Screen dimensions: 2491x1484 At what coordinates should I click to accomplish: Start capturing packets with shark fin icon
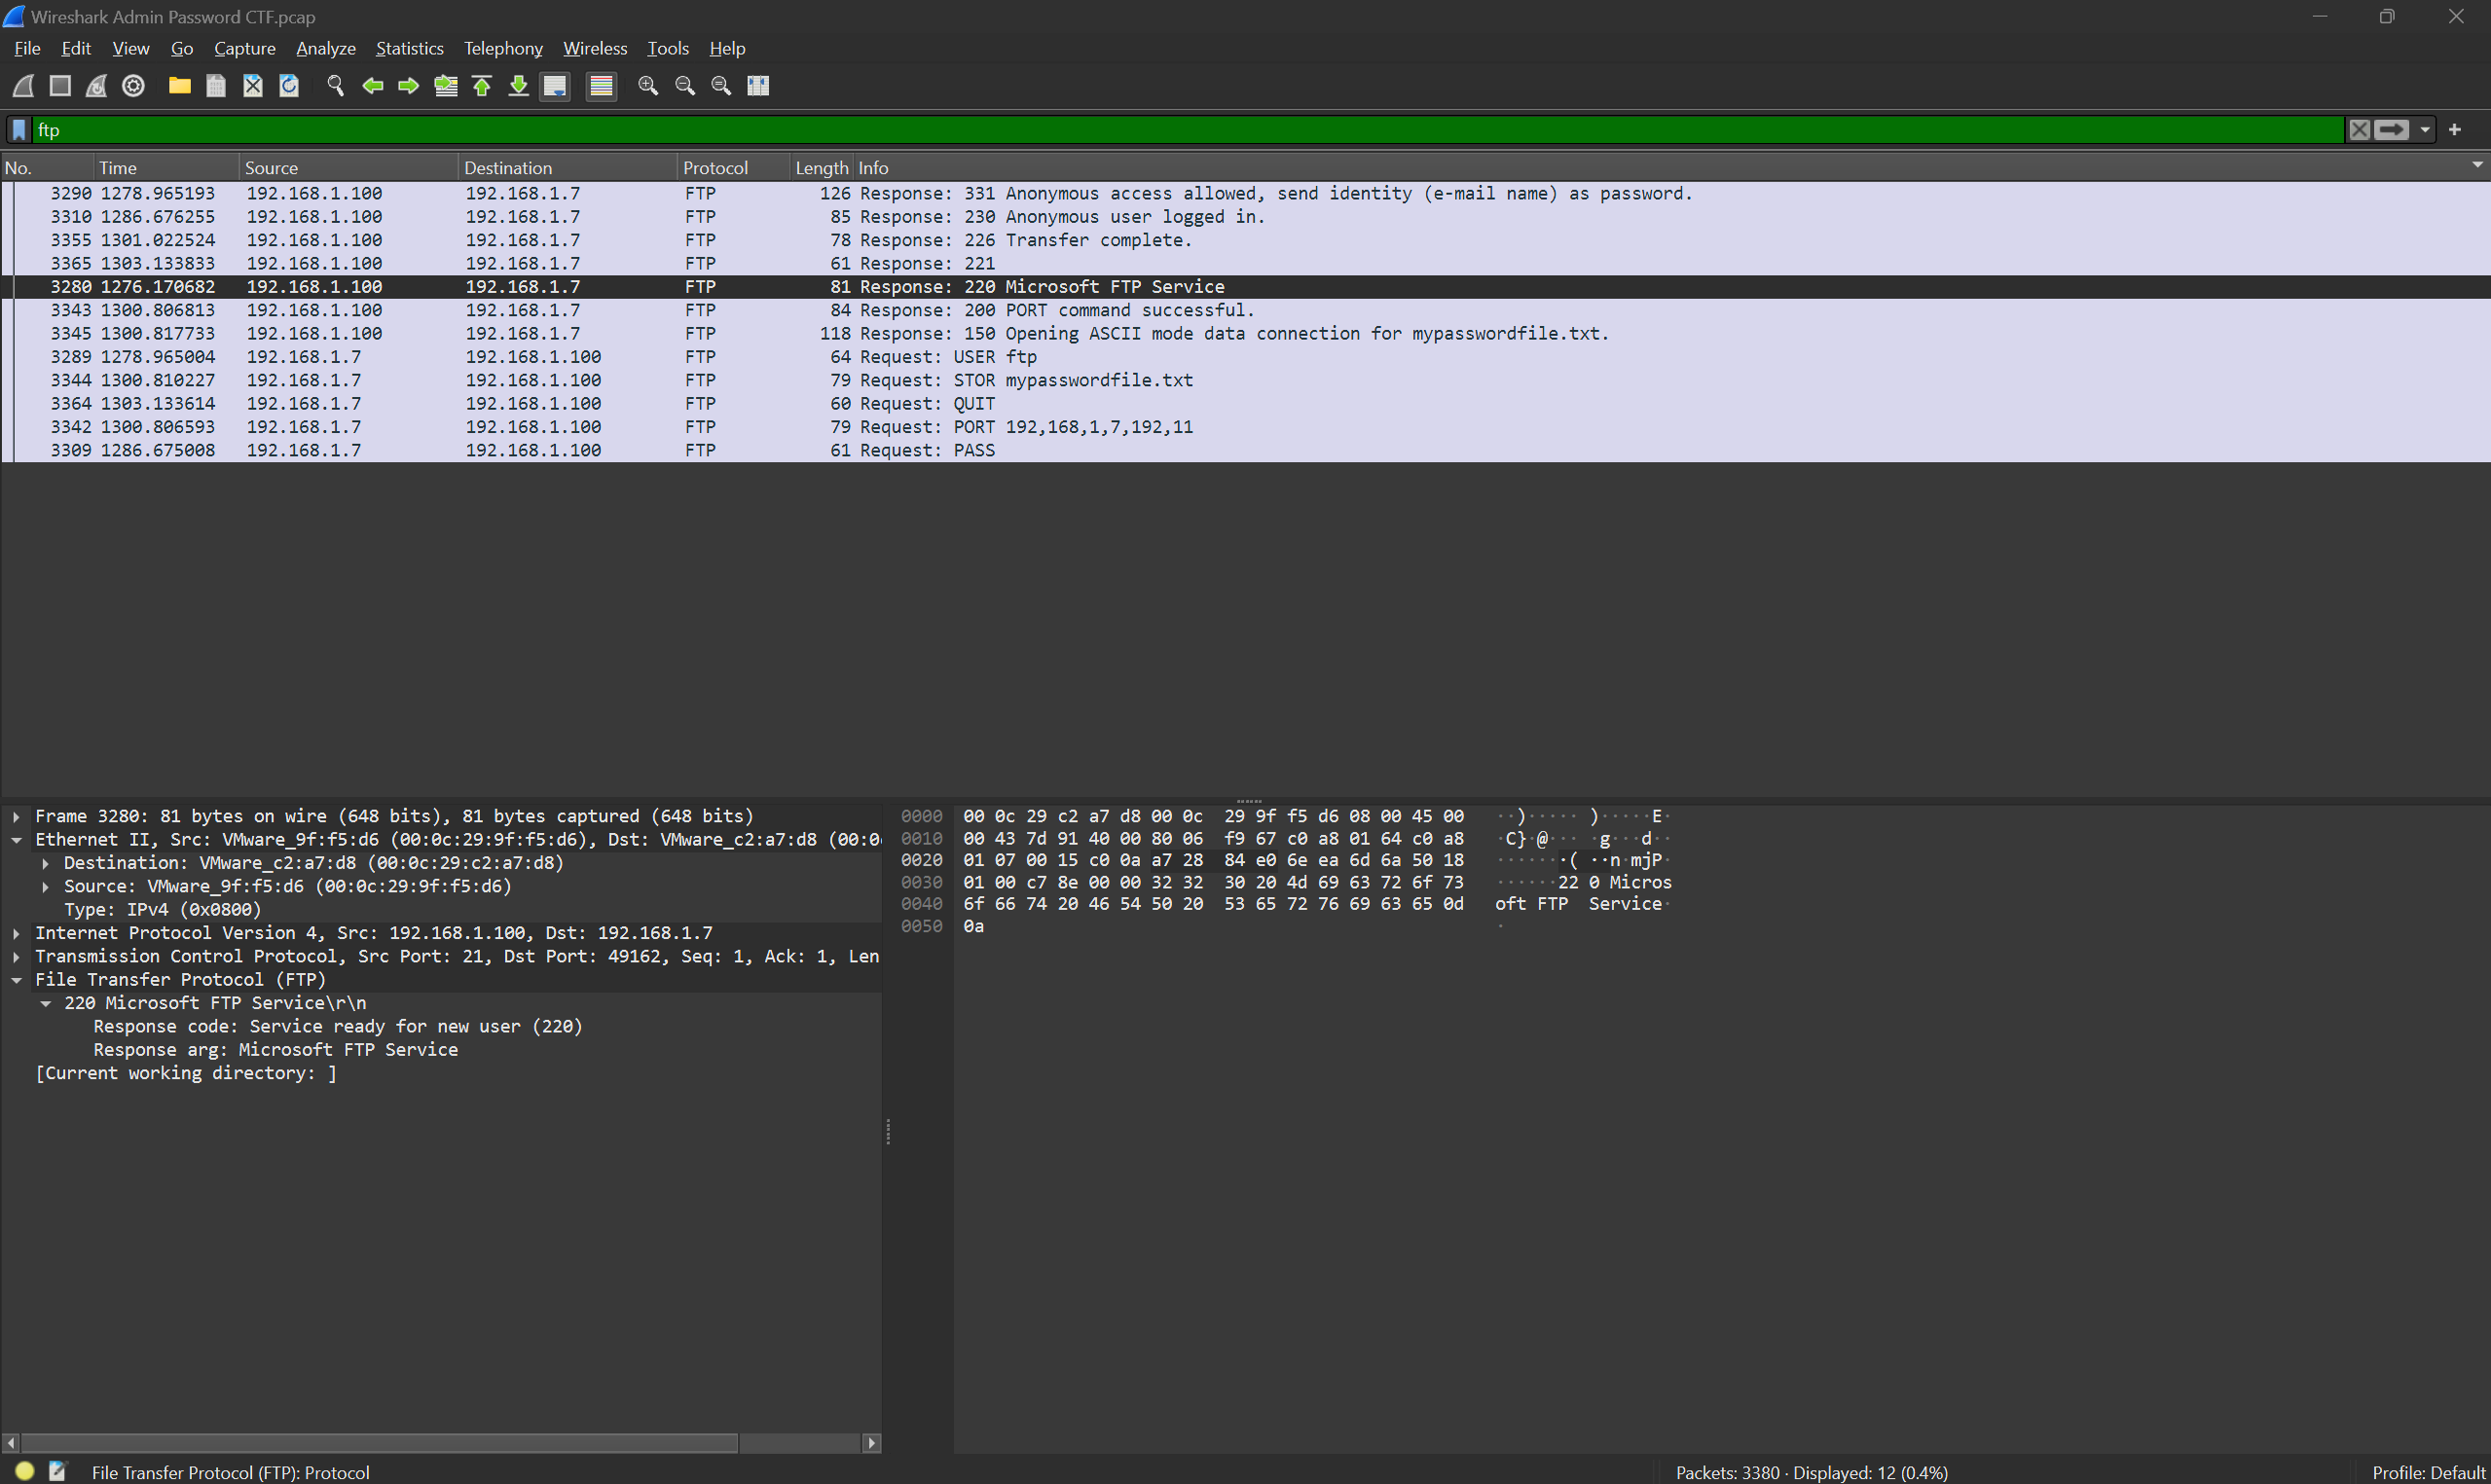pos(23,86)
